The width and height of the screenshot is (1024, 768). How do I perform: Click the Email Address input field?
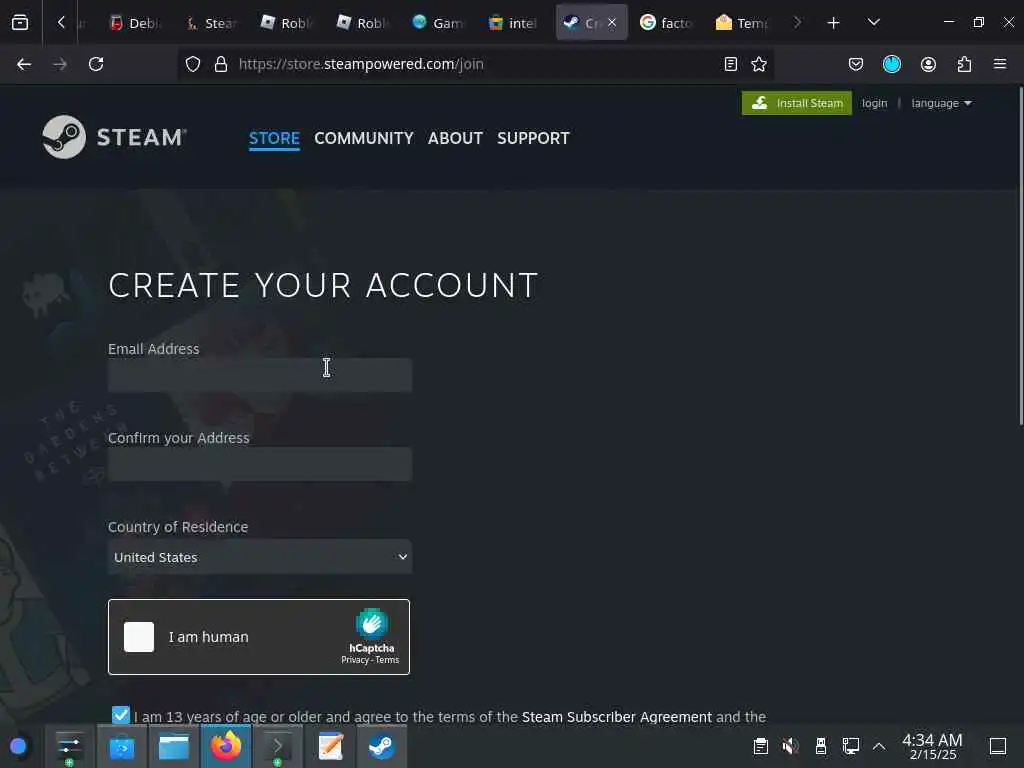260,375
